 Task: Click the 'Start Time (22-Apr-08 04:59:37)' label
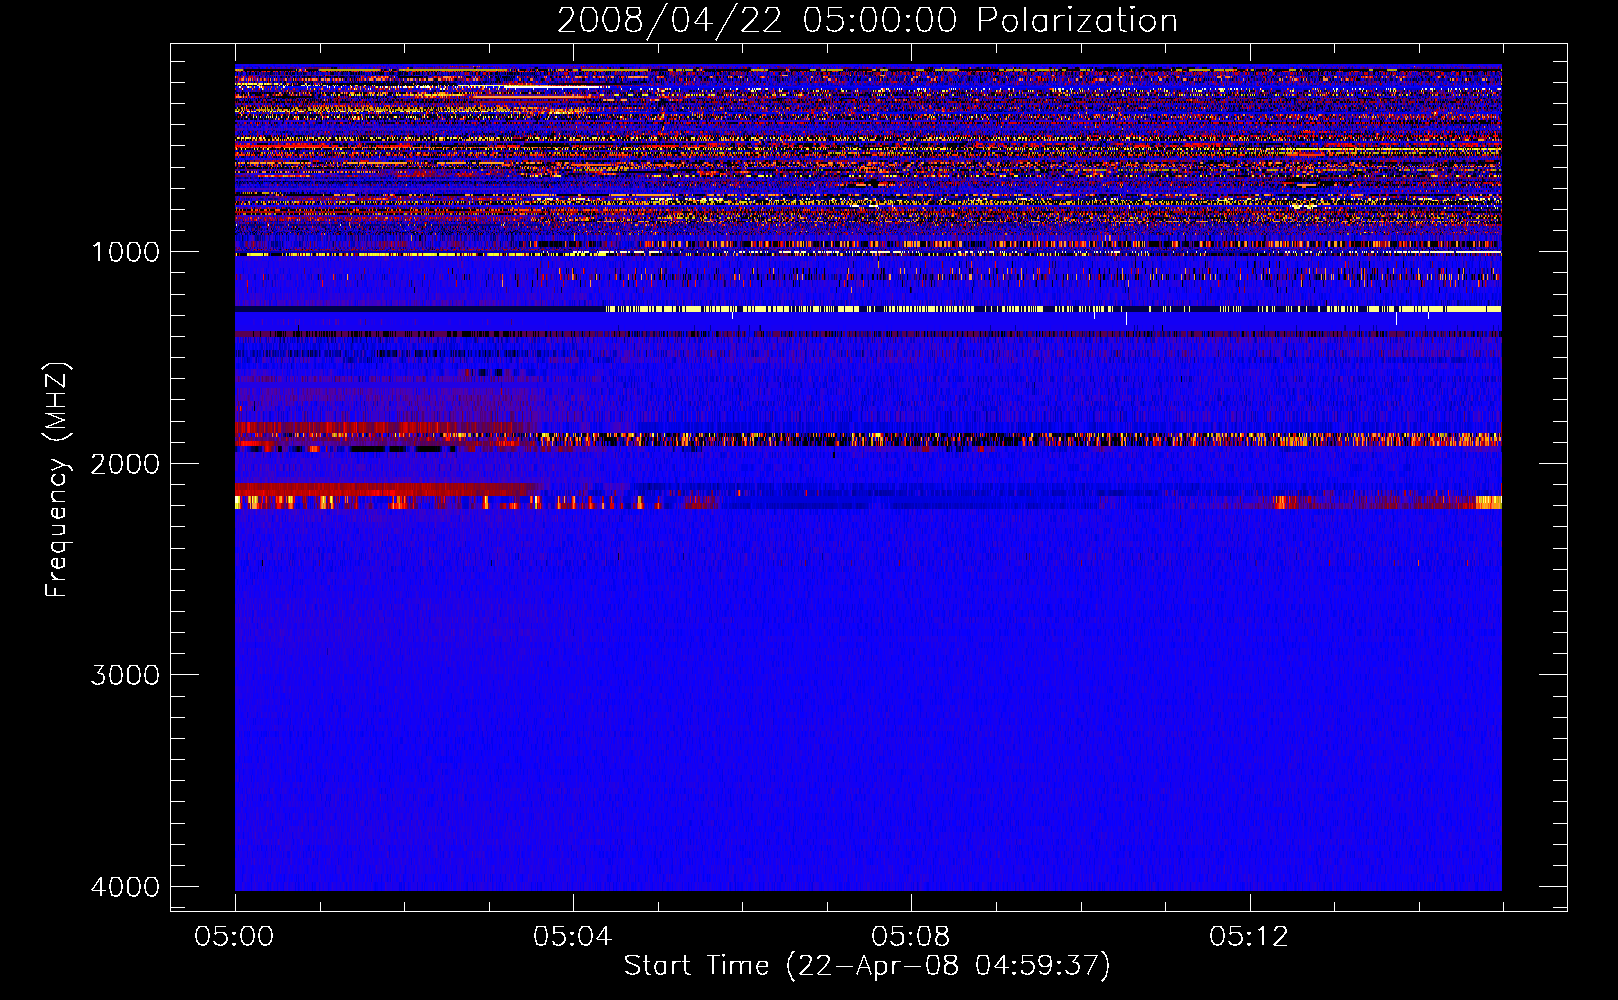point(867,966)
